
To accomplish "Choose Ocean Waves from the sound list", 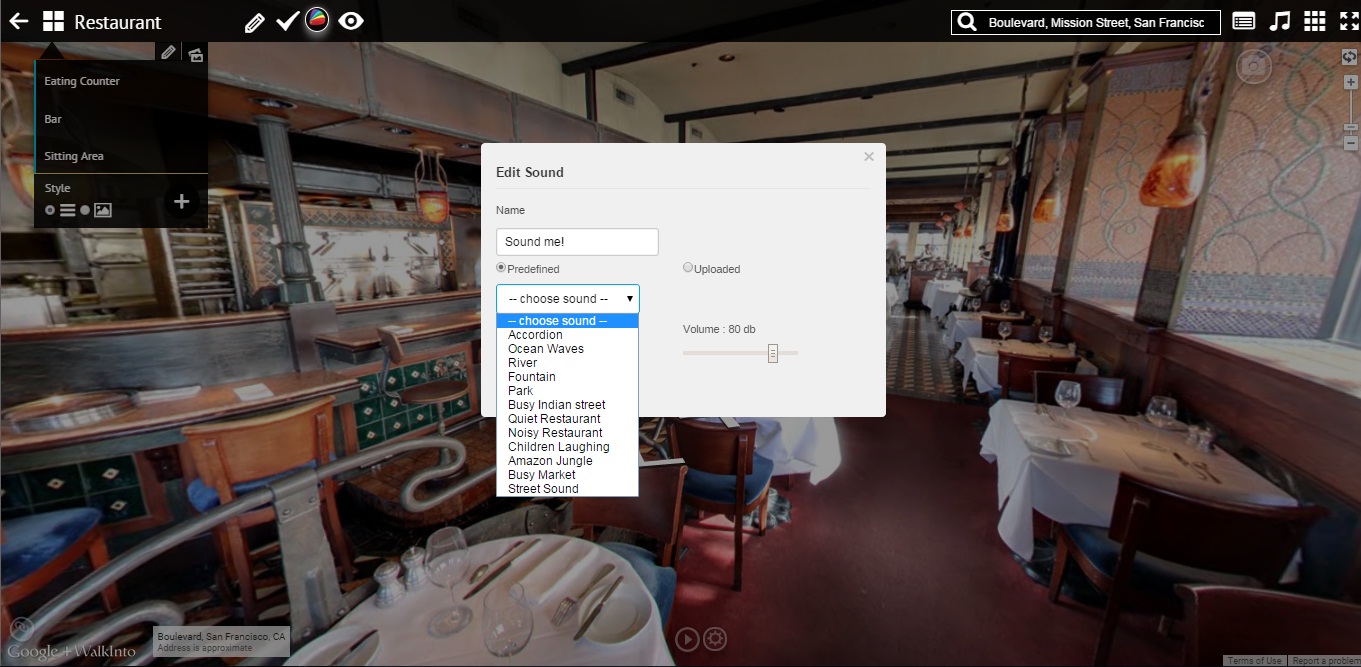I will click(x=567, y=349).
